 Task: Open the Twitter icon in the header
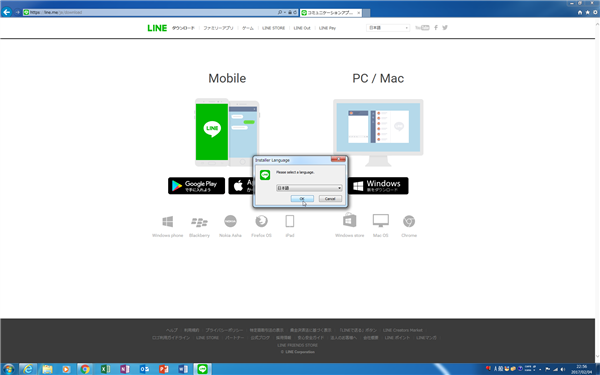445,28
